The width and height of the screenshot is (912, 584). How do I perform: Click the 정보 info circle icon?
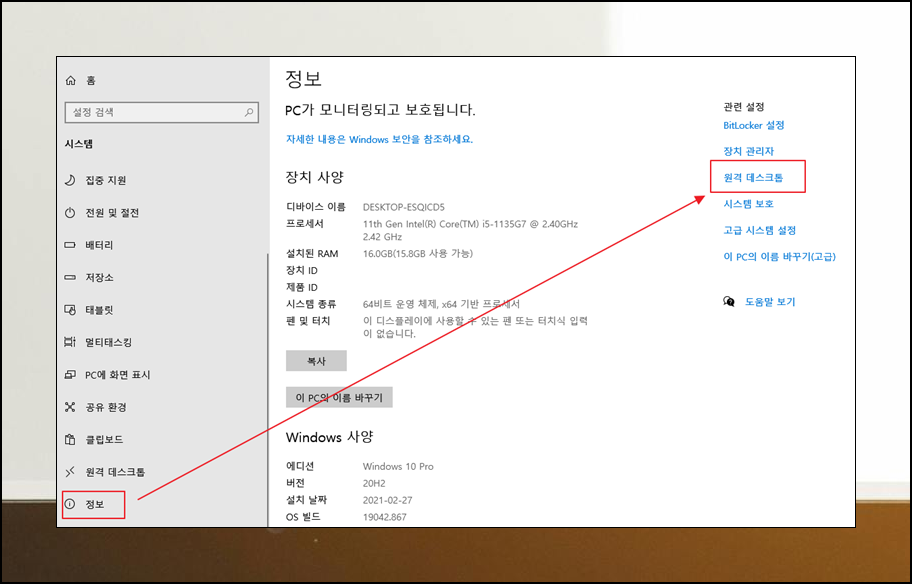click(70, 504)
